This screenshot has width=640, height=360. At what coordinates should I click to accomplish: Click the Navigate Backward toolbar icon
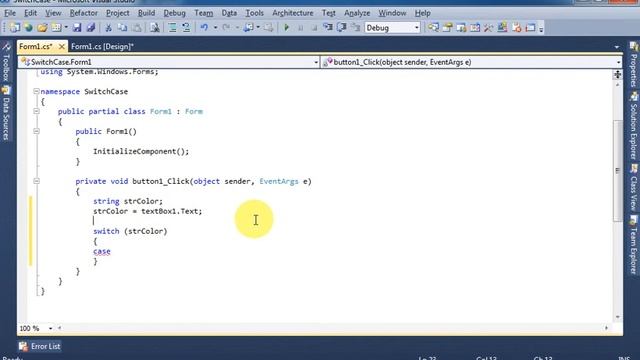249,28
